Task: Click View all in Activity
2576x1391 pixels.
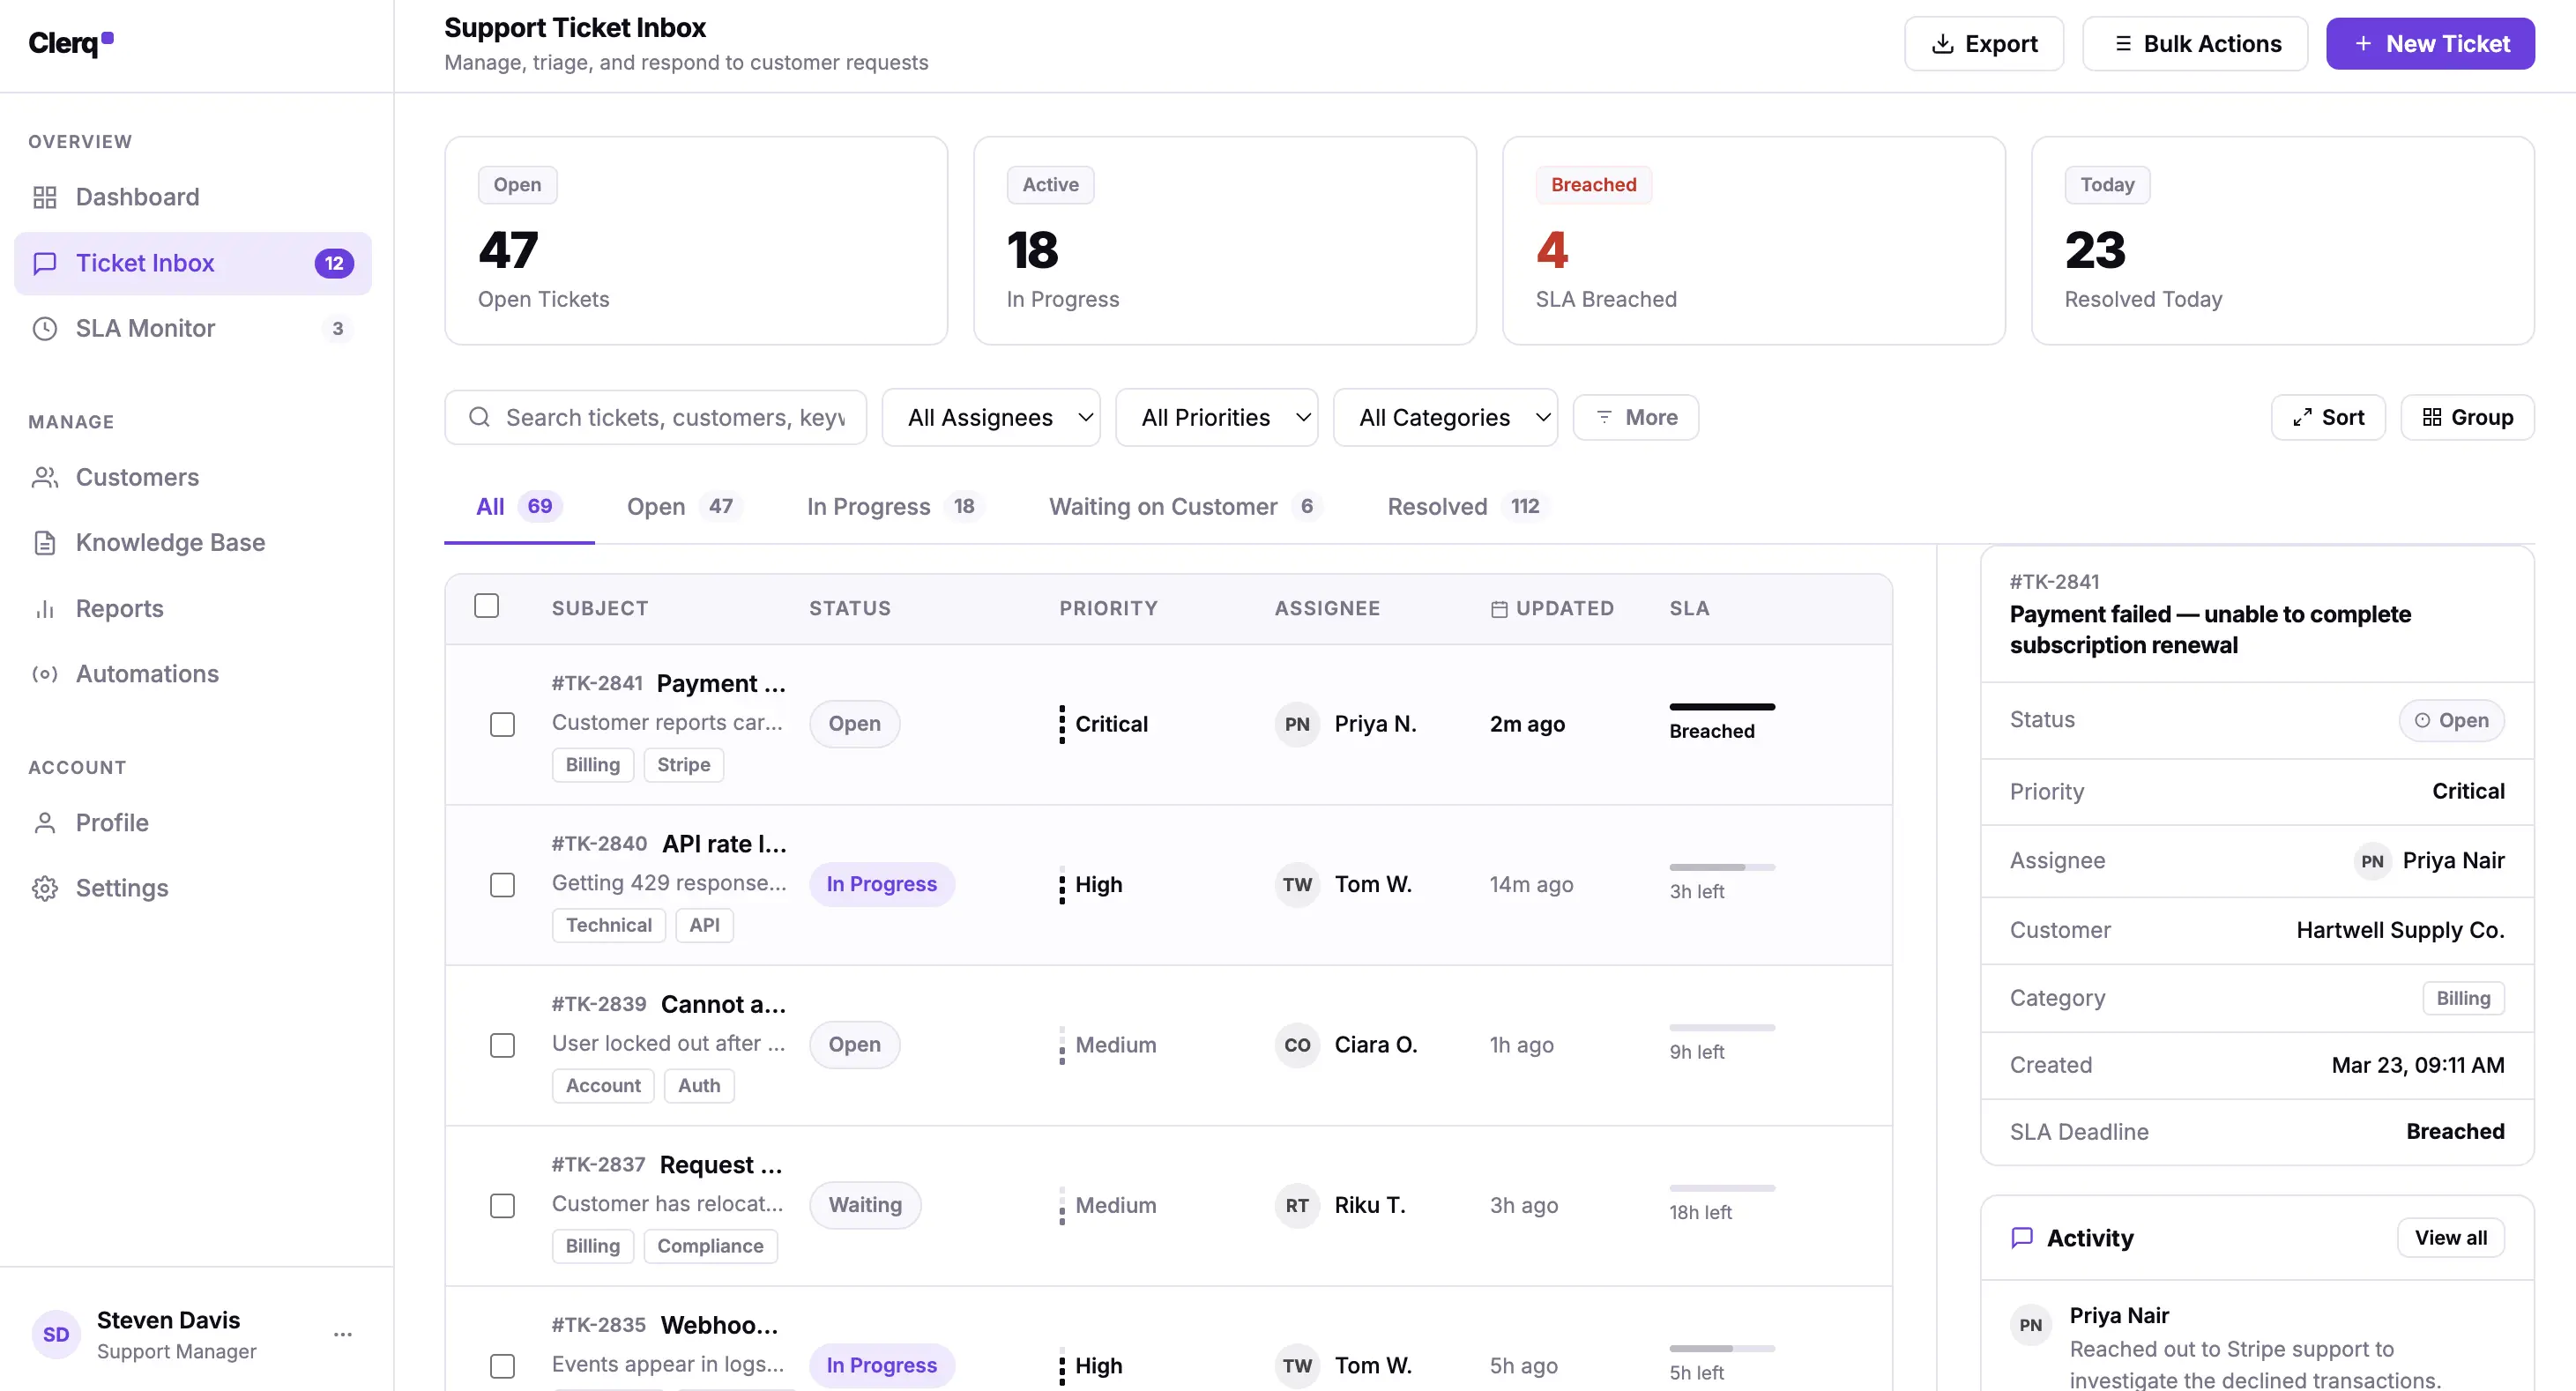Action: [x=2451, y=1238]
